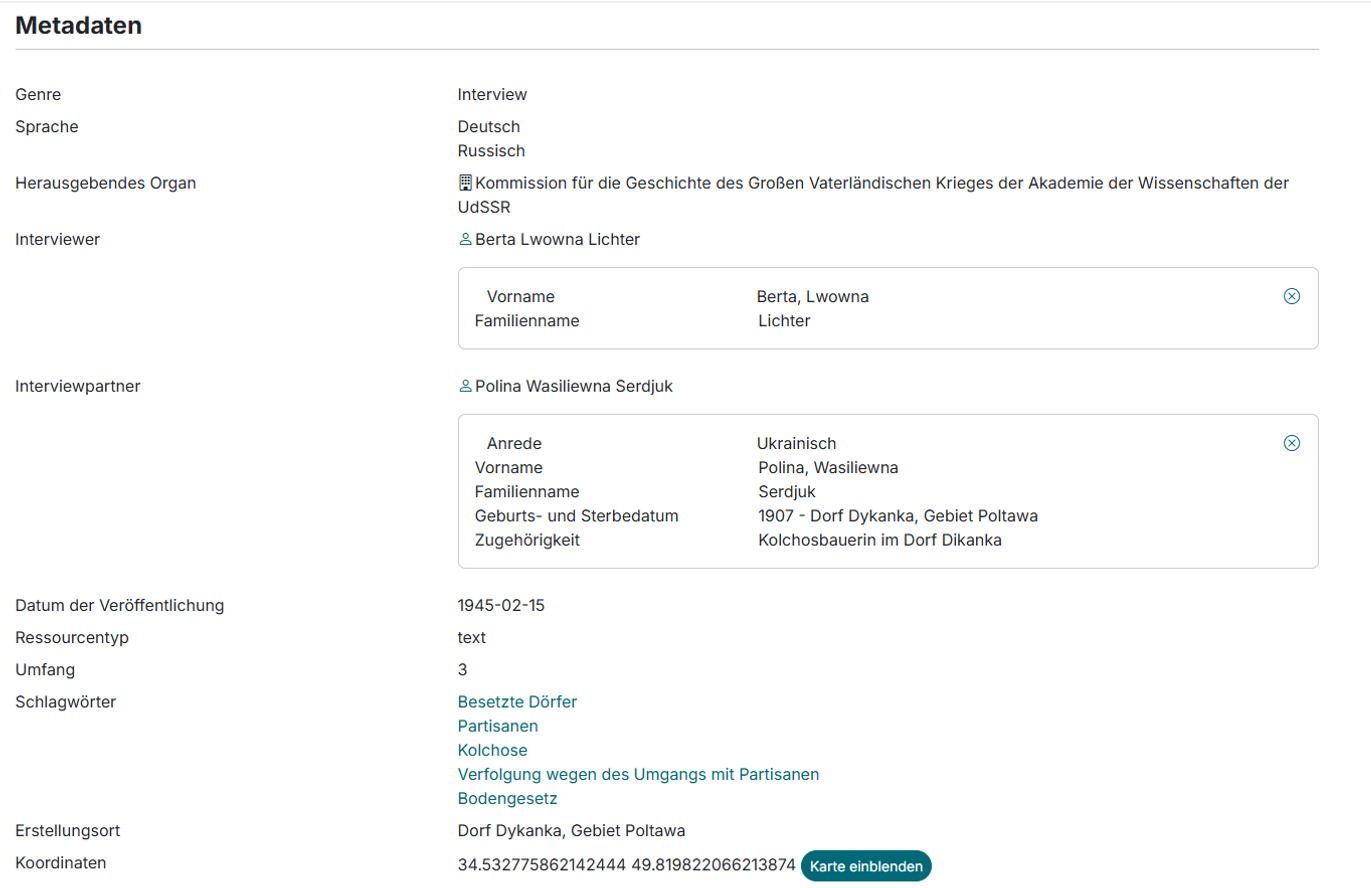The image size is (1371, 888).
Task: Click the Anrede value Ukrainisch
Action: click(796, 443)
